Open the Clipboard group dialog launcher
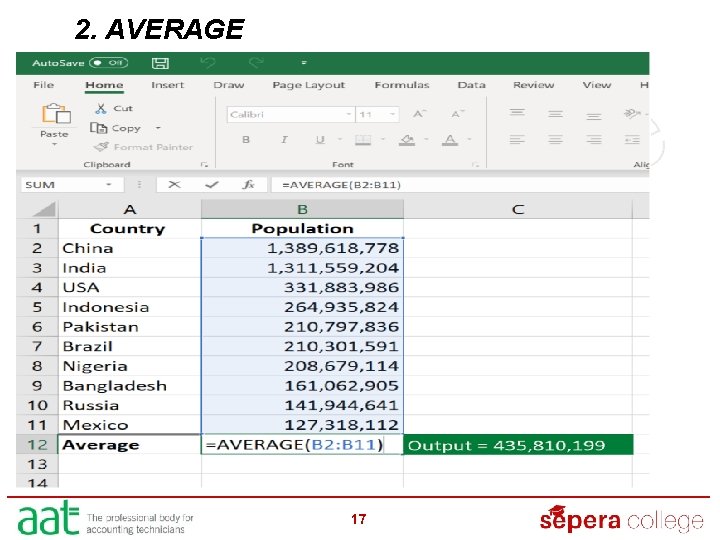720x540 pixels. [205, 164]
